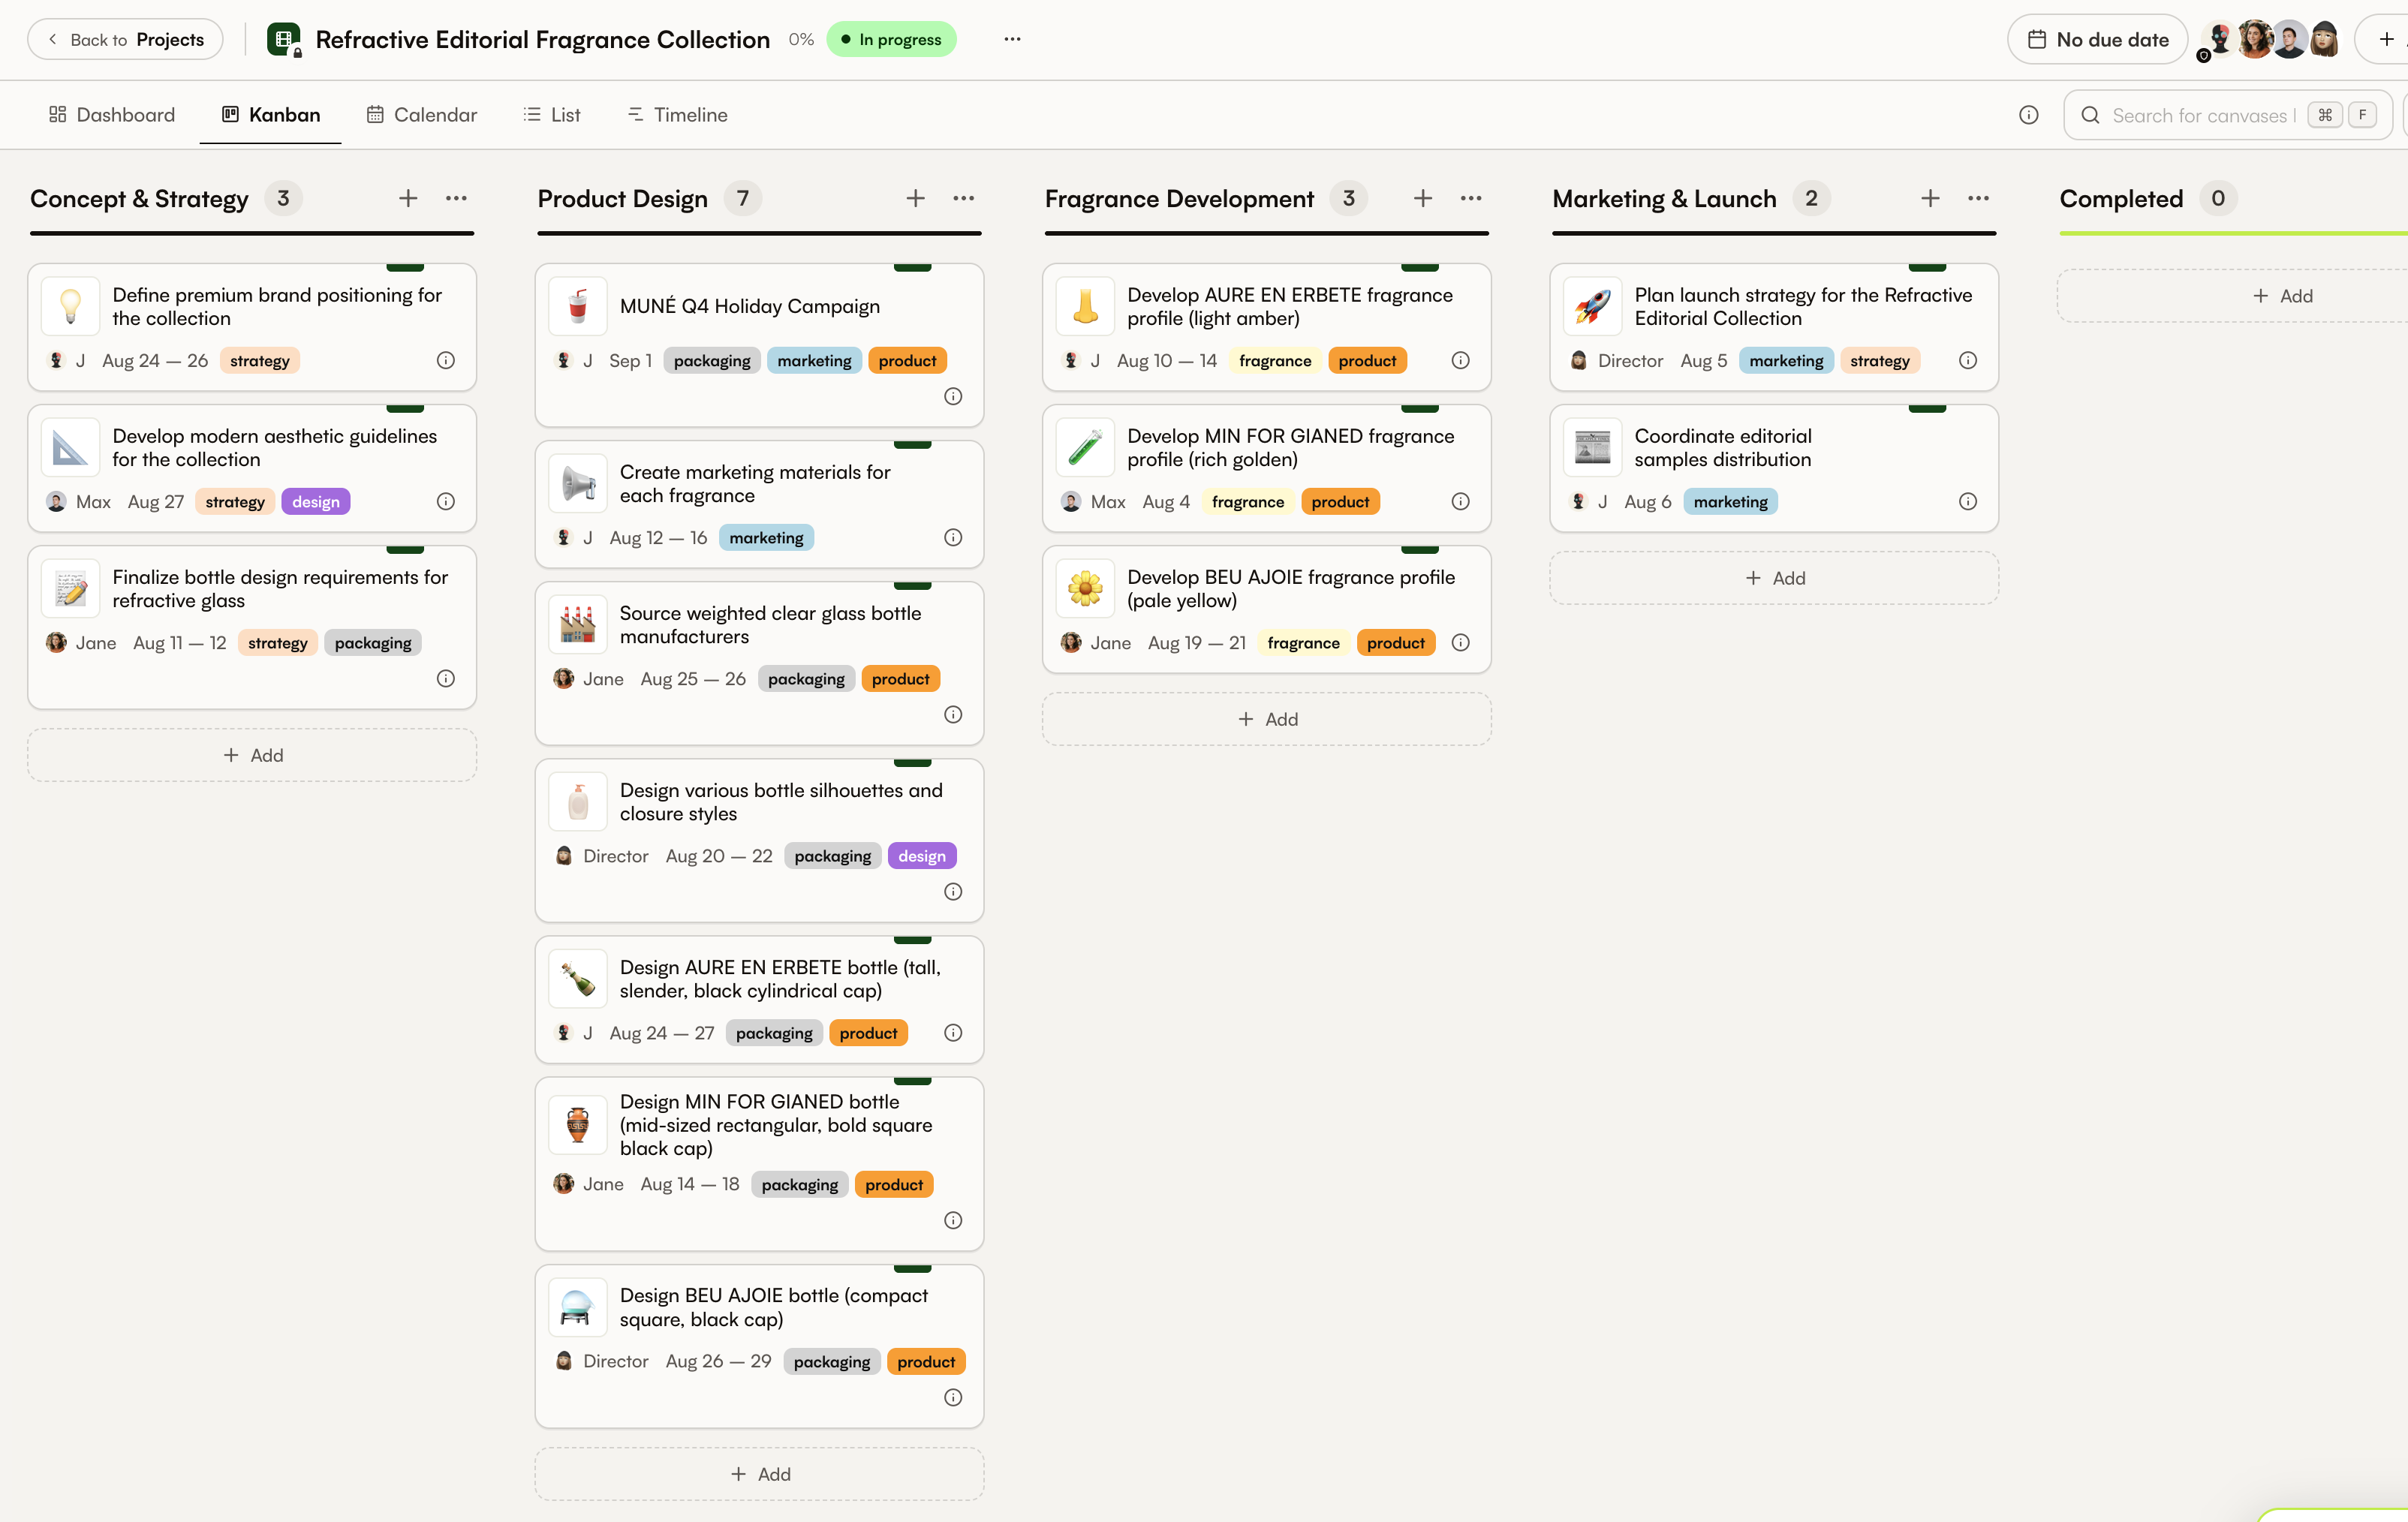Open info for Coordinate editorial samples card
Screen dimensions: 2408x1522
[x=1967, y=501]
